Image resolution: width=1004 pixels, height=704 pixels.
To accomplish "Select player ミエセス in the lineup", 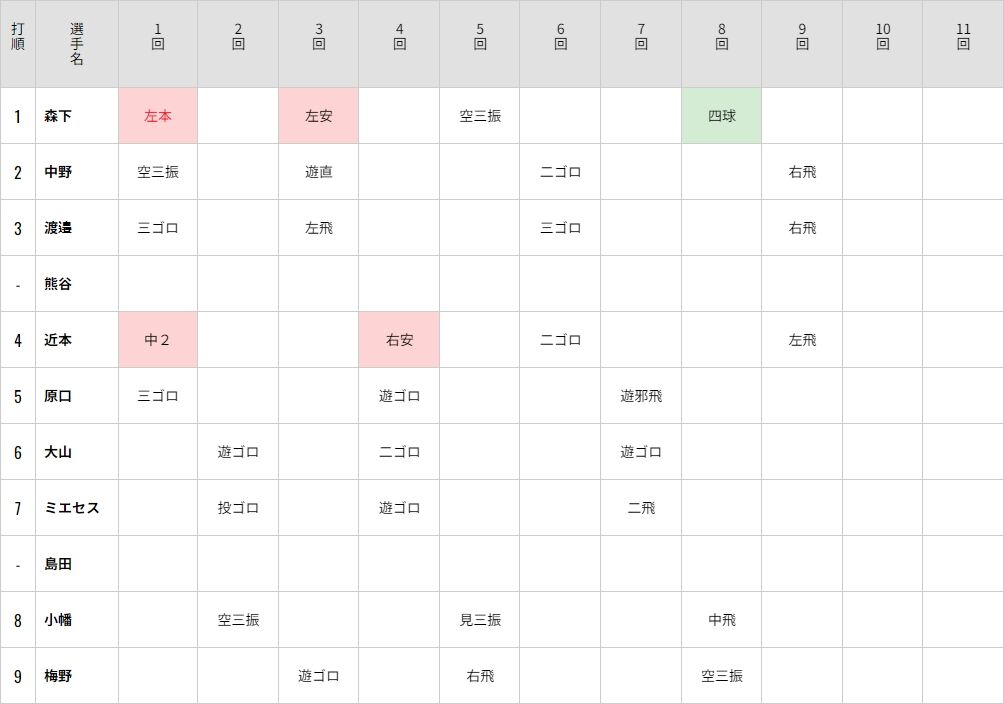I will tap(72, 508).
